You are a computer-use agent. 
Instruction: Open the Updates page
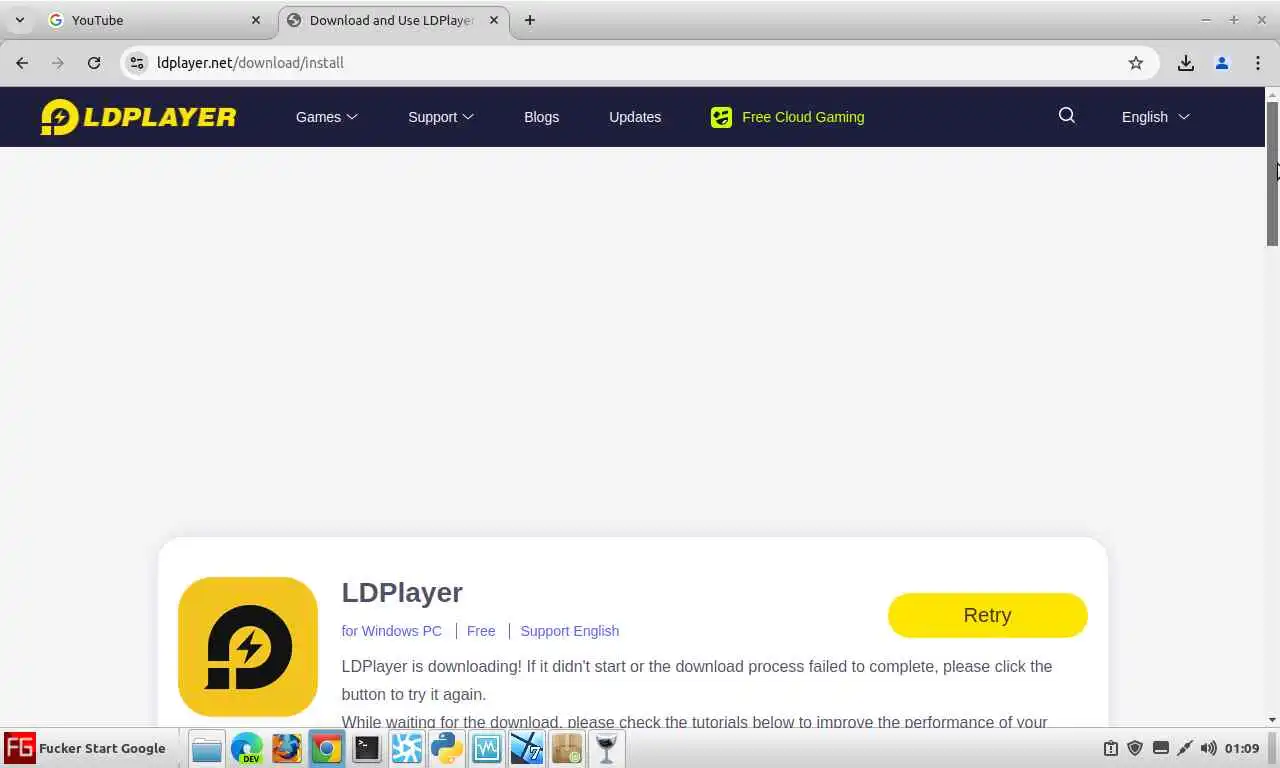click(x=635, y=117)
